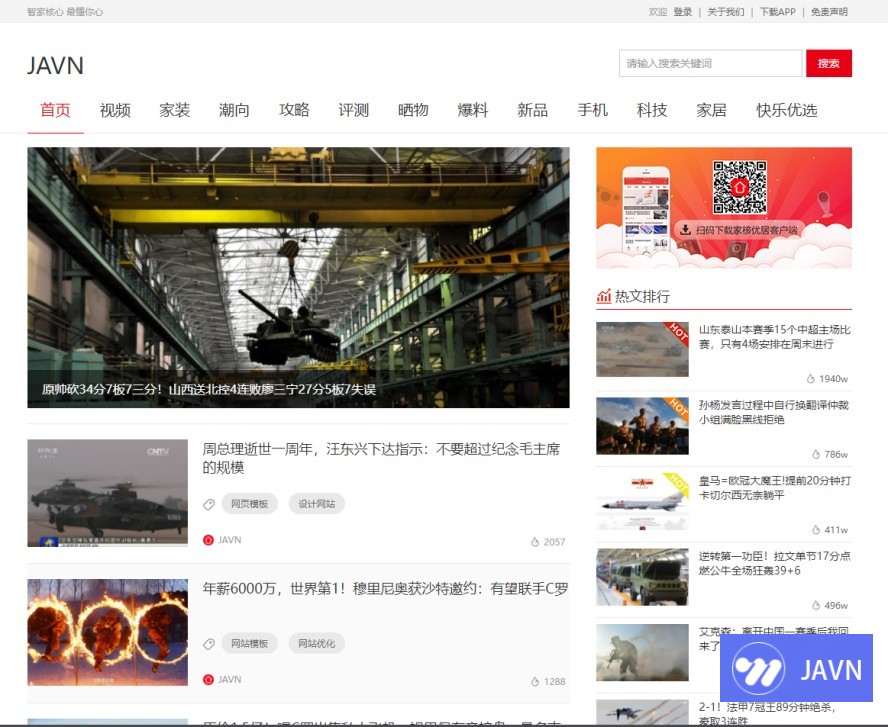Click the 热文排行 chart icon
Screen dimensions: 888x727
point(604,296)
